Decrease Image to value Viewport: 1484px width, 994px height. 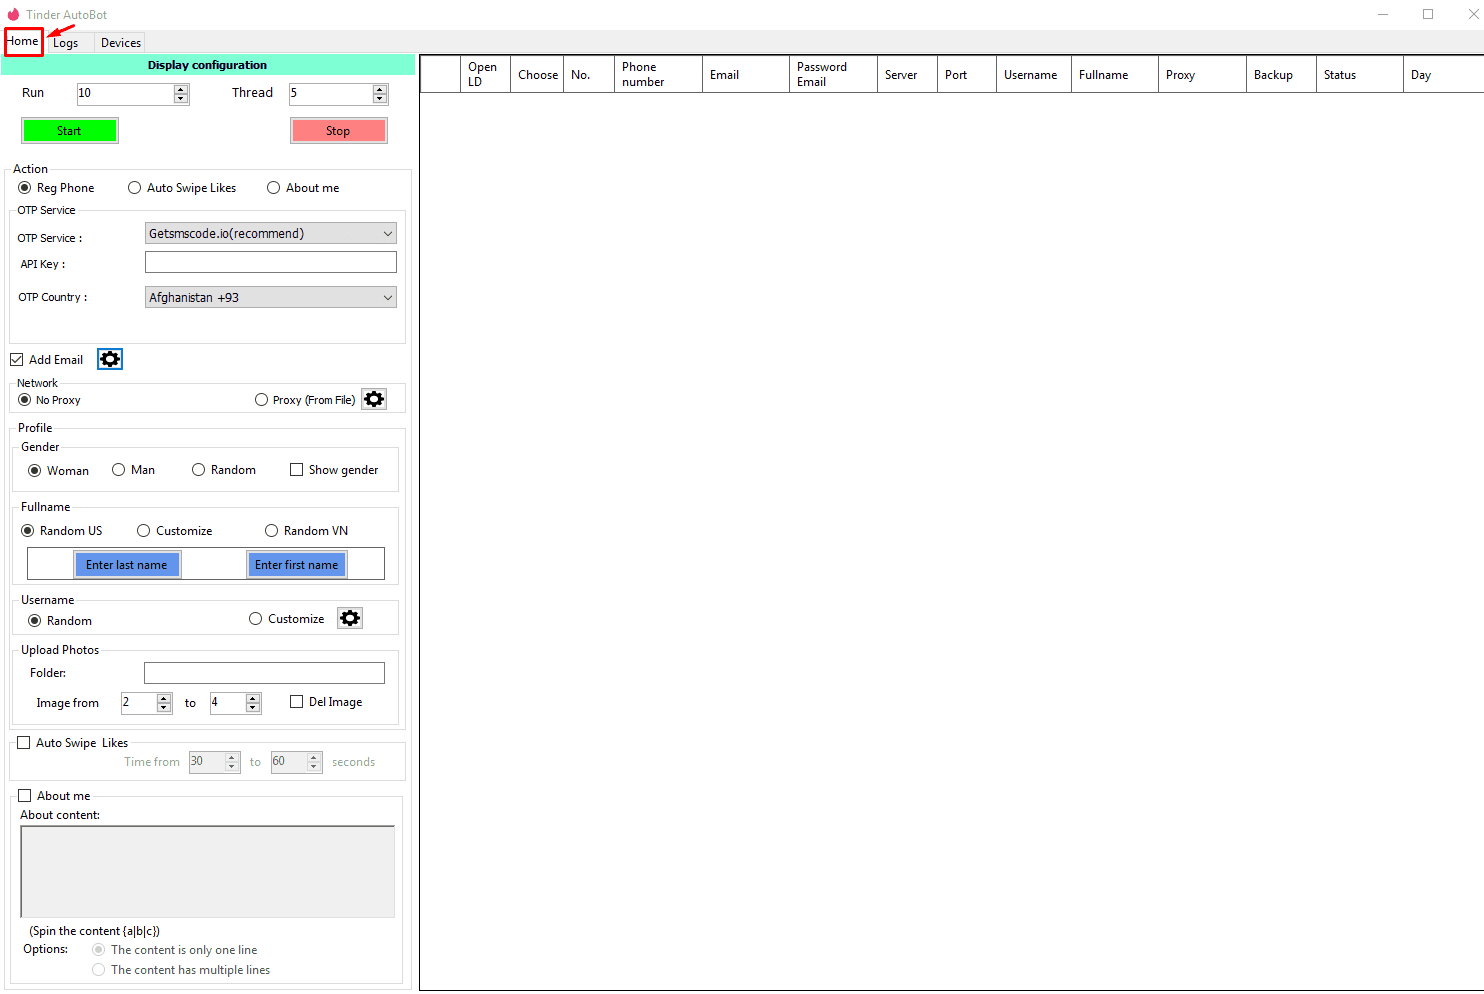pyautogui.click(x=253, y=708)
